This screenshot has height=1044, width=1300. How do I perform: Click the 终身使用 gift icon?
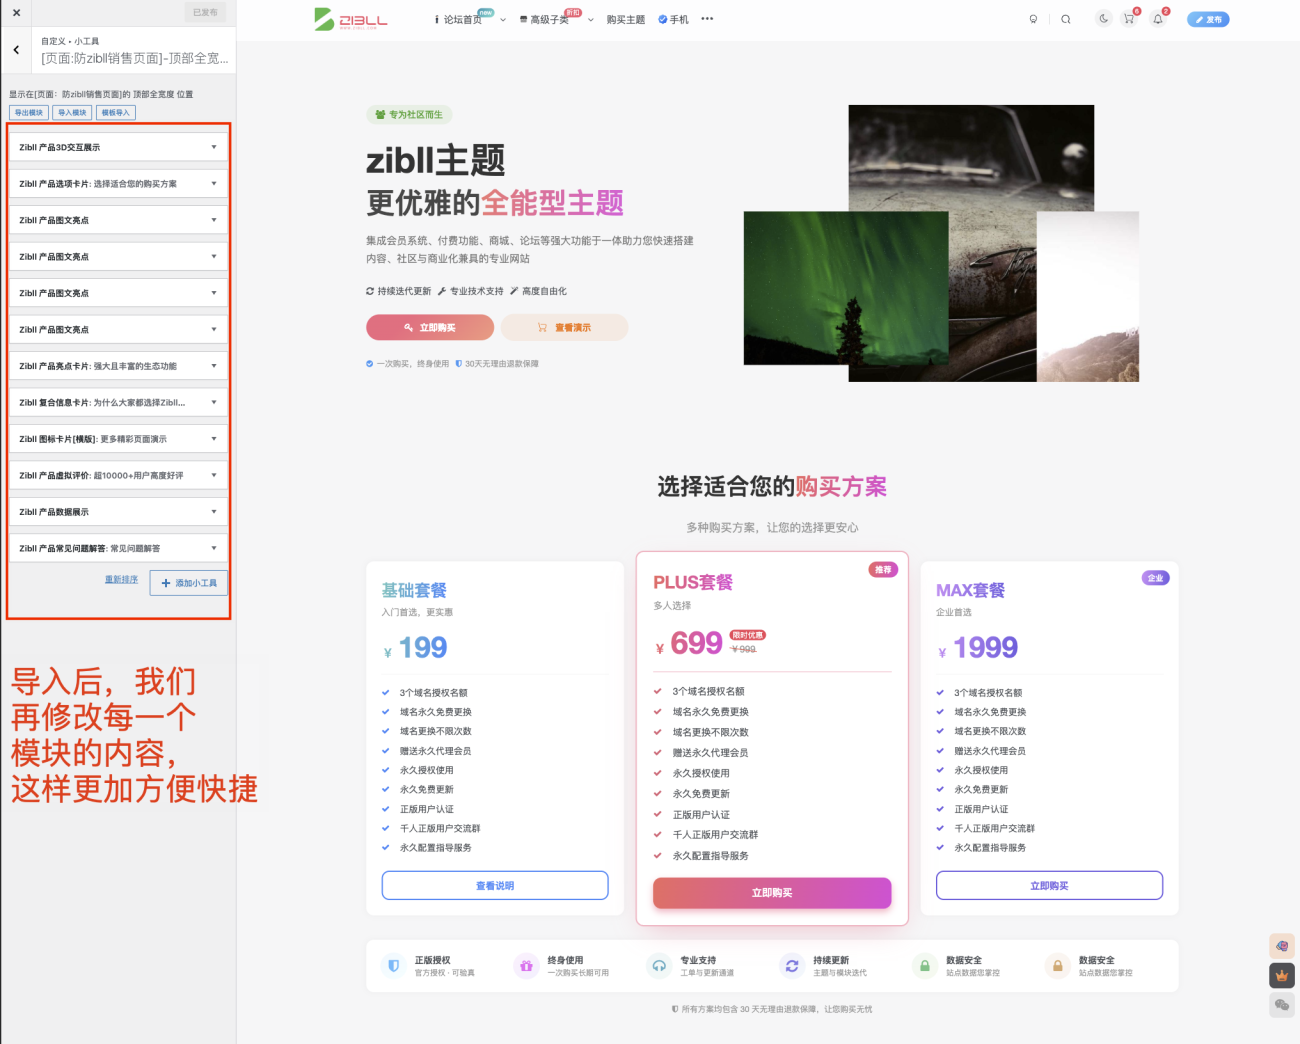pos(526,966)
